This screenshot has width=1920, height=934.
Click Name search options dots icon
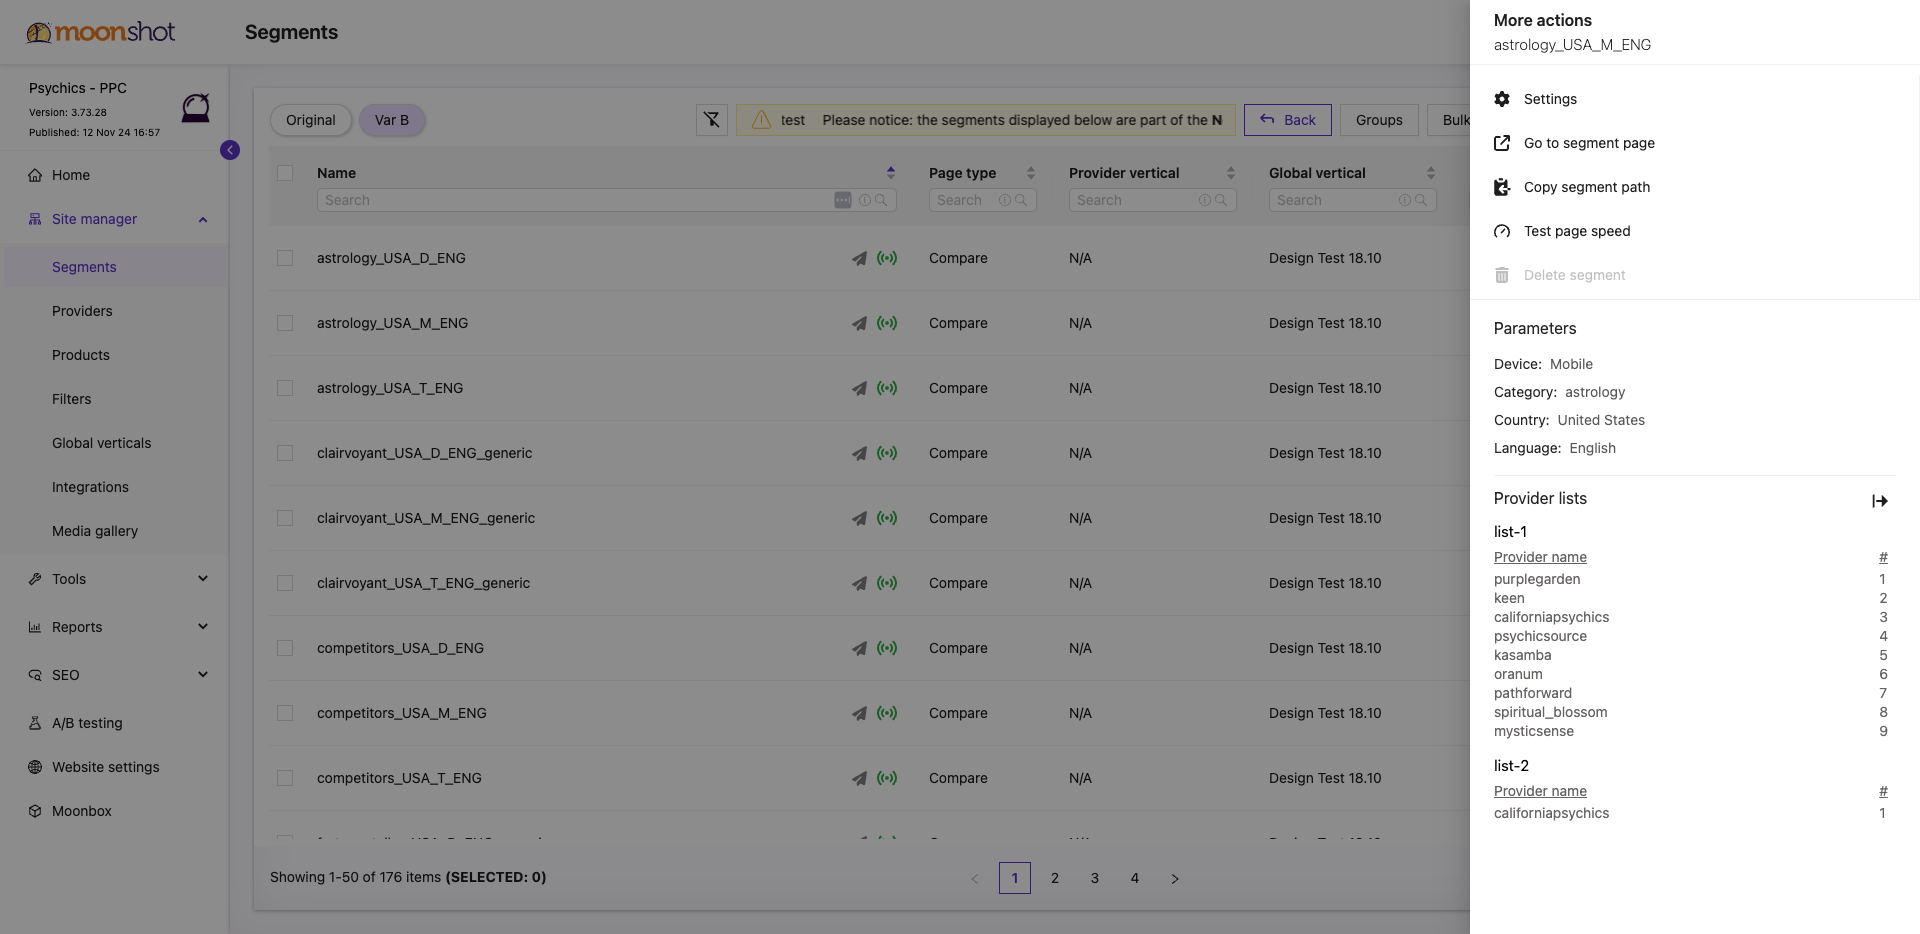tap(843, 200)
